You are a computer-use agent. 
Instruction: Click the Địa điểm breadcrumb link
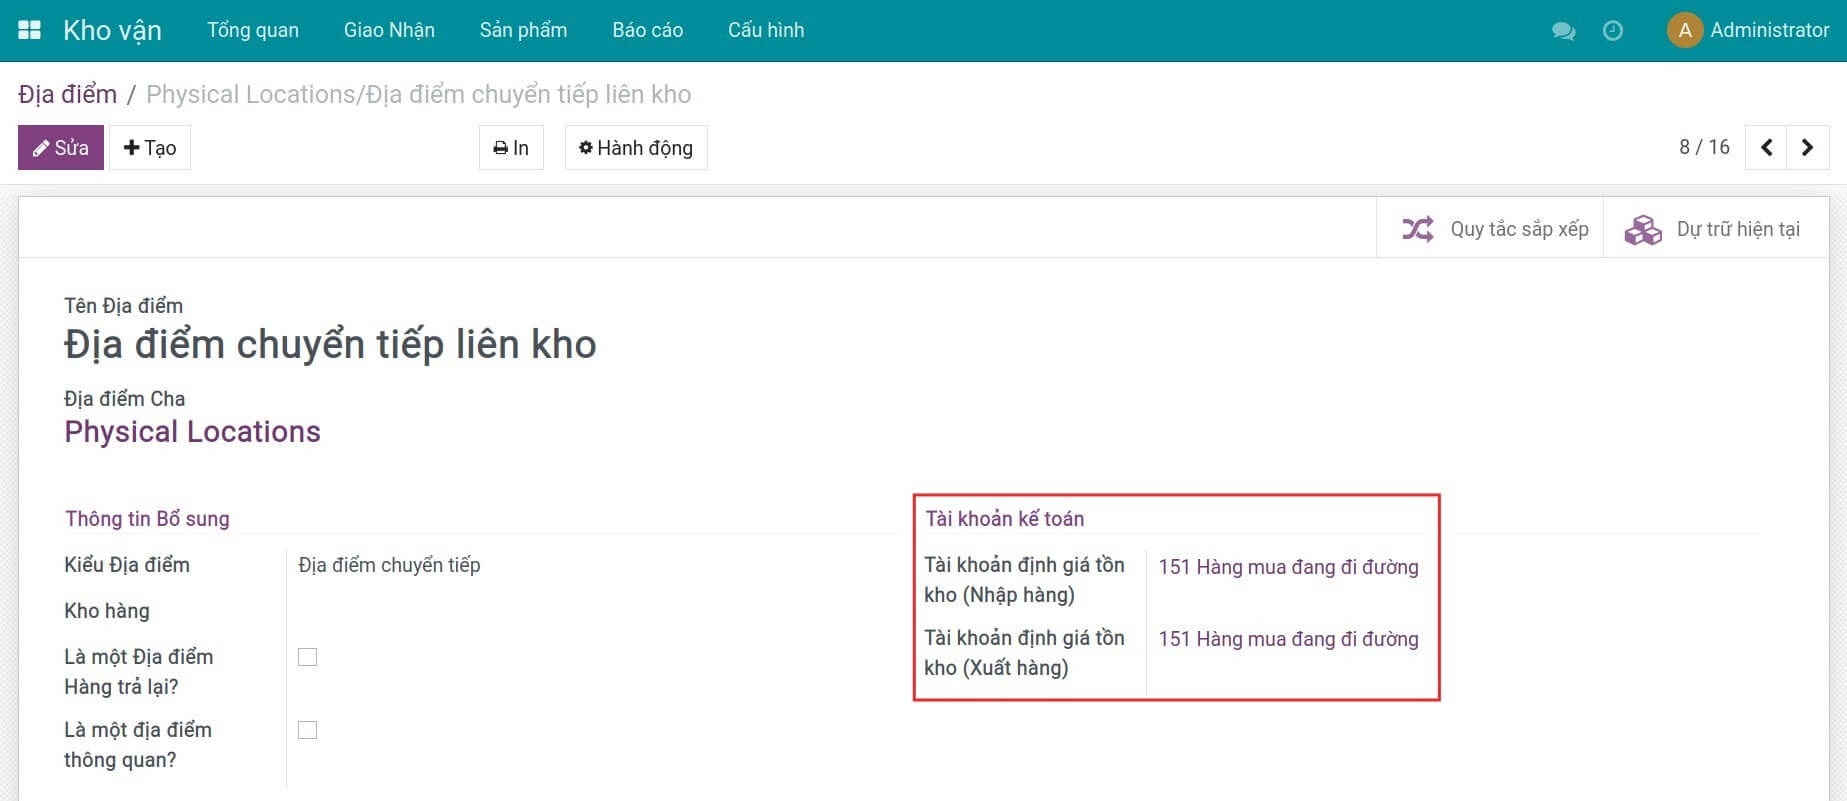67,94
